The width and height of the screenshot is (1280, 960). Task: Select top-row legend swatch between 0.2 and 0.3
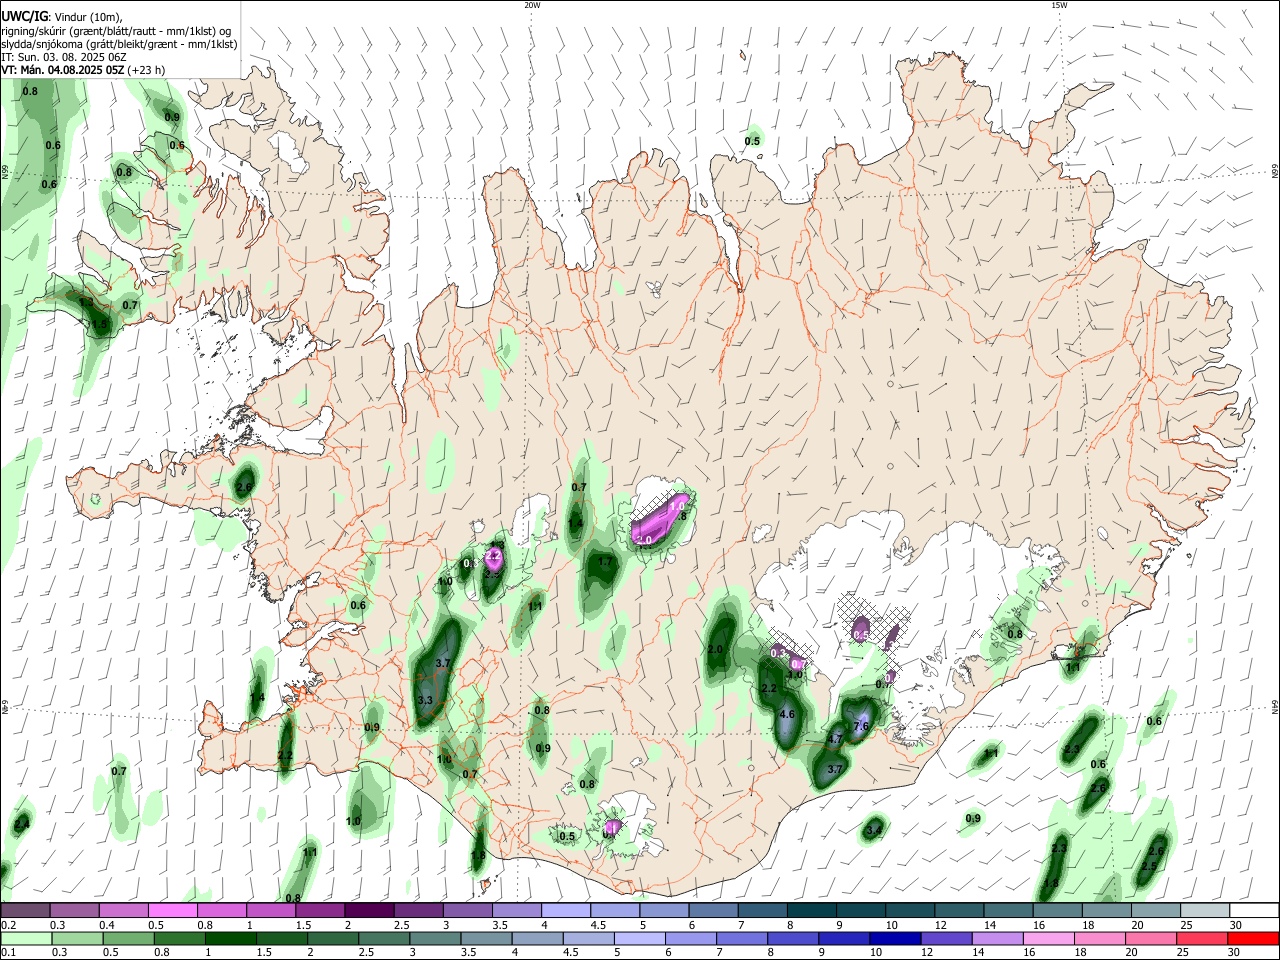click(x=25, y=910)
